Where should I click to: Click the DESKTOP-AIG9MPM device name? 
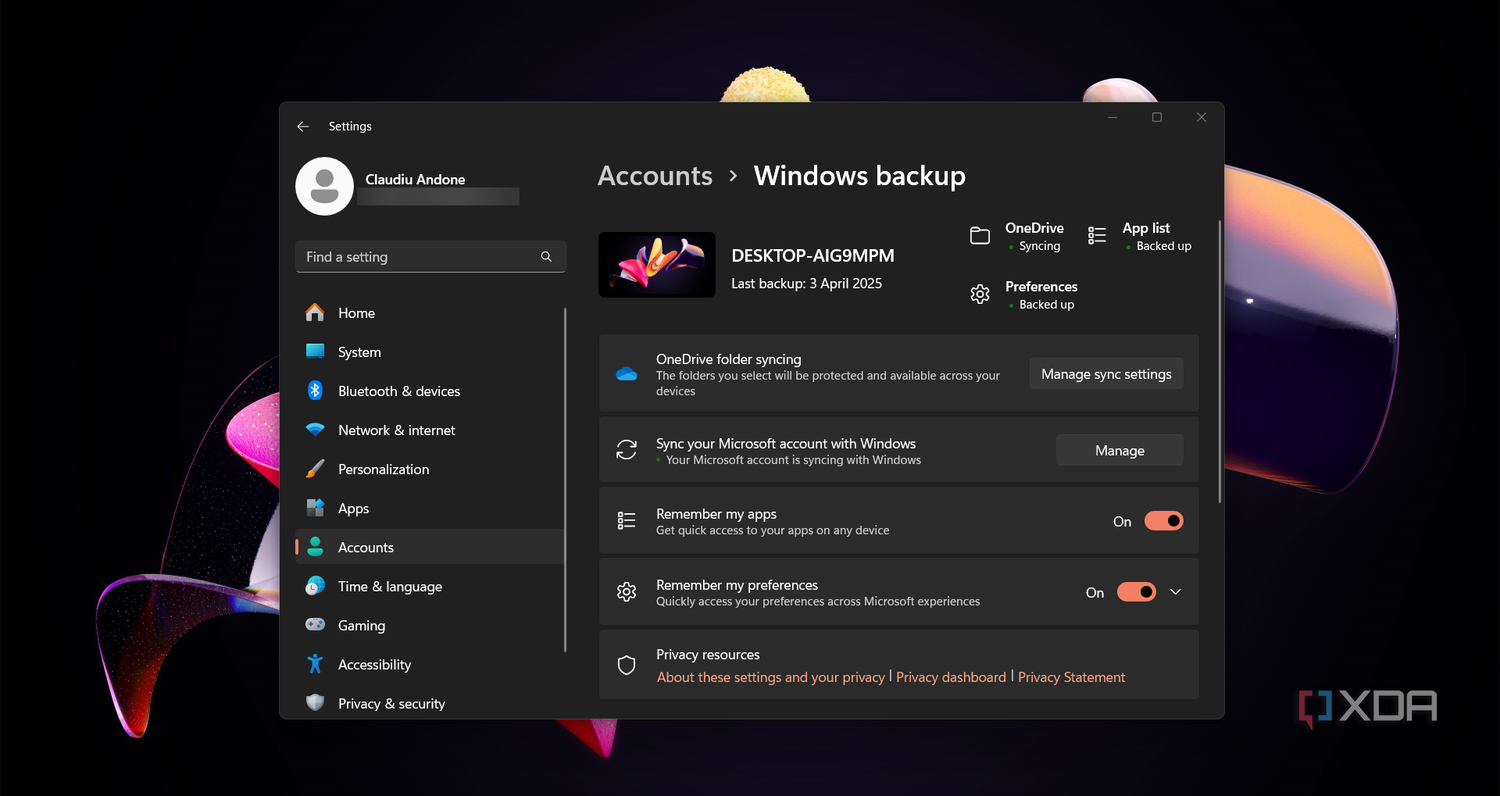point(813,256)
